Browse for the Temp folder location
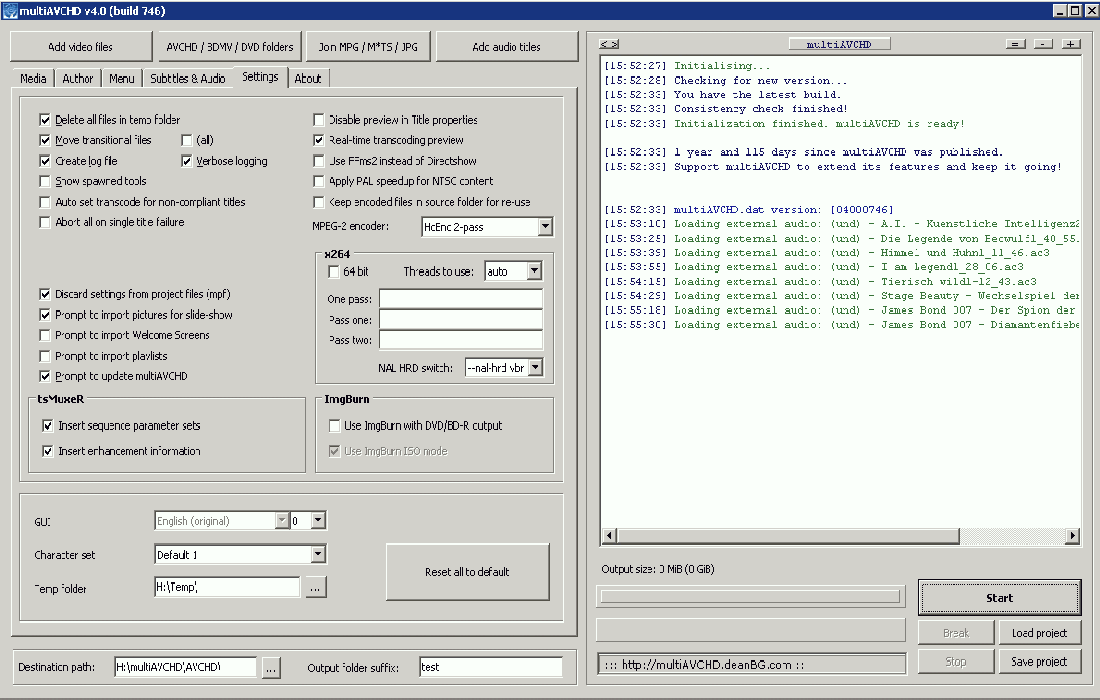Image resolution: width=1100 pixels, height=700 pixels. coord(315,588)
